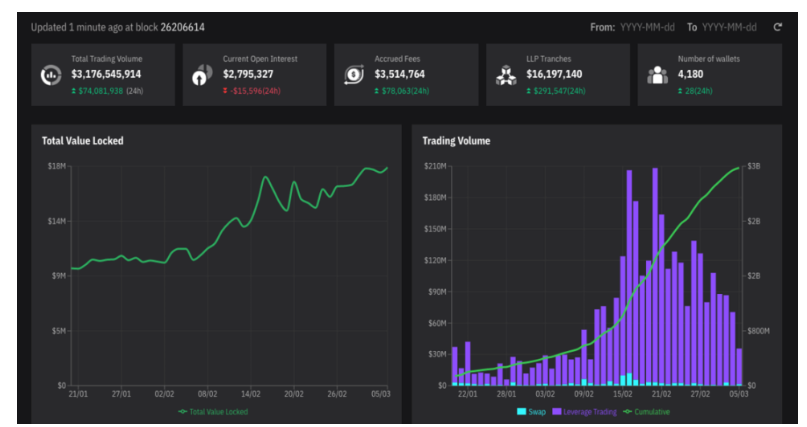Click the 15/02 label on volume axis
Viewport: 807px width, 427px height.
pyautogui.click(x=622, y=394)
